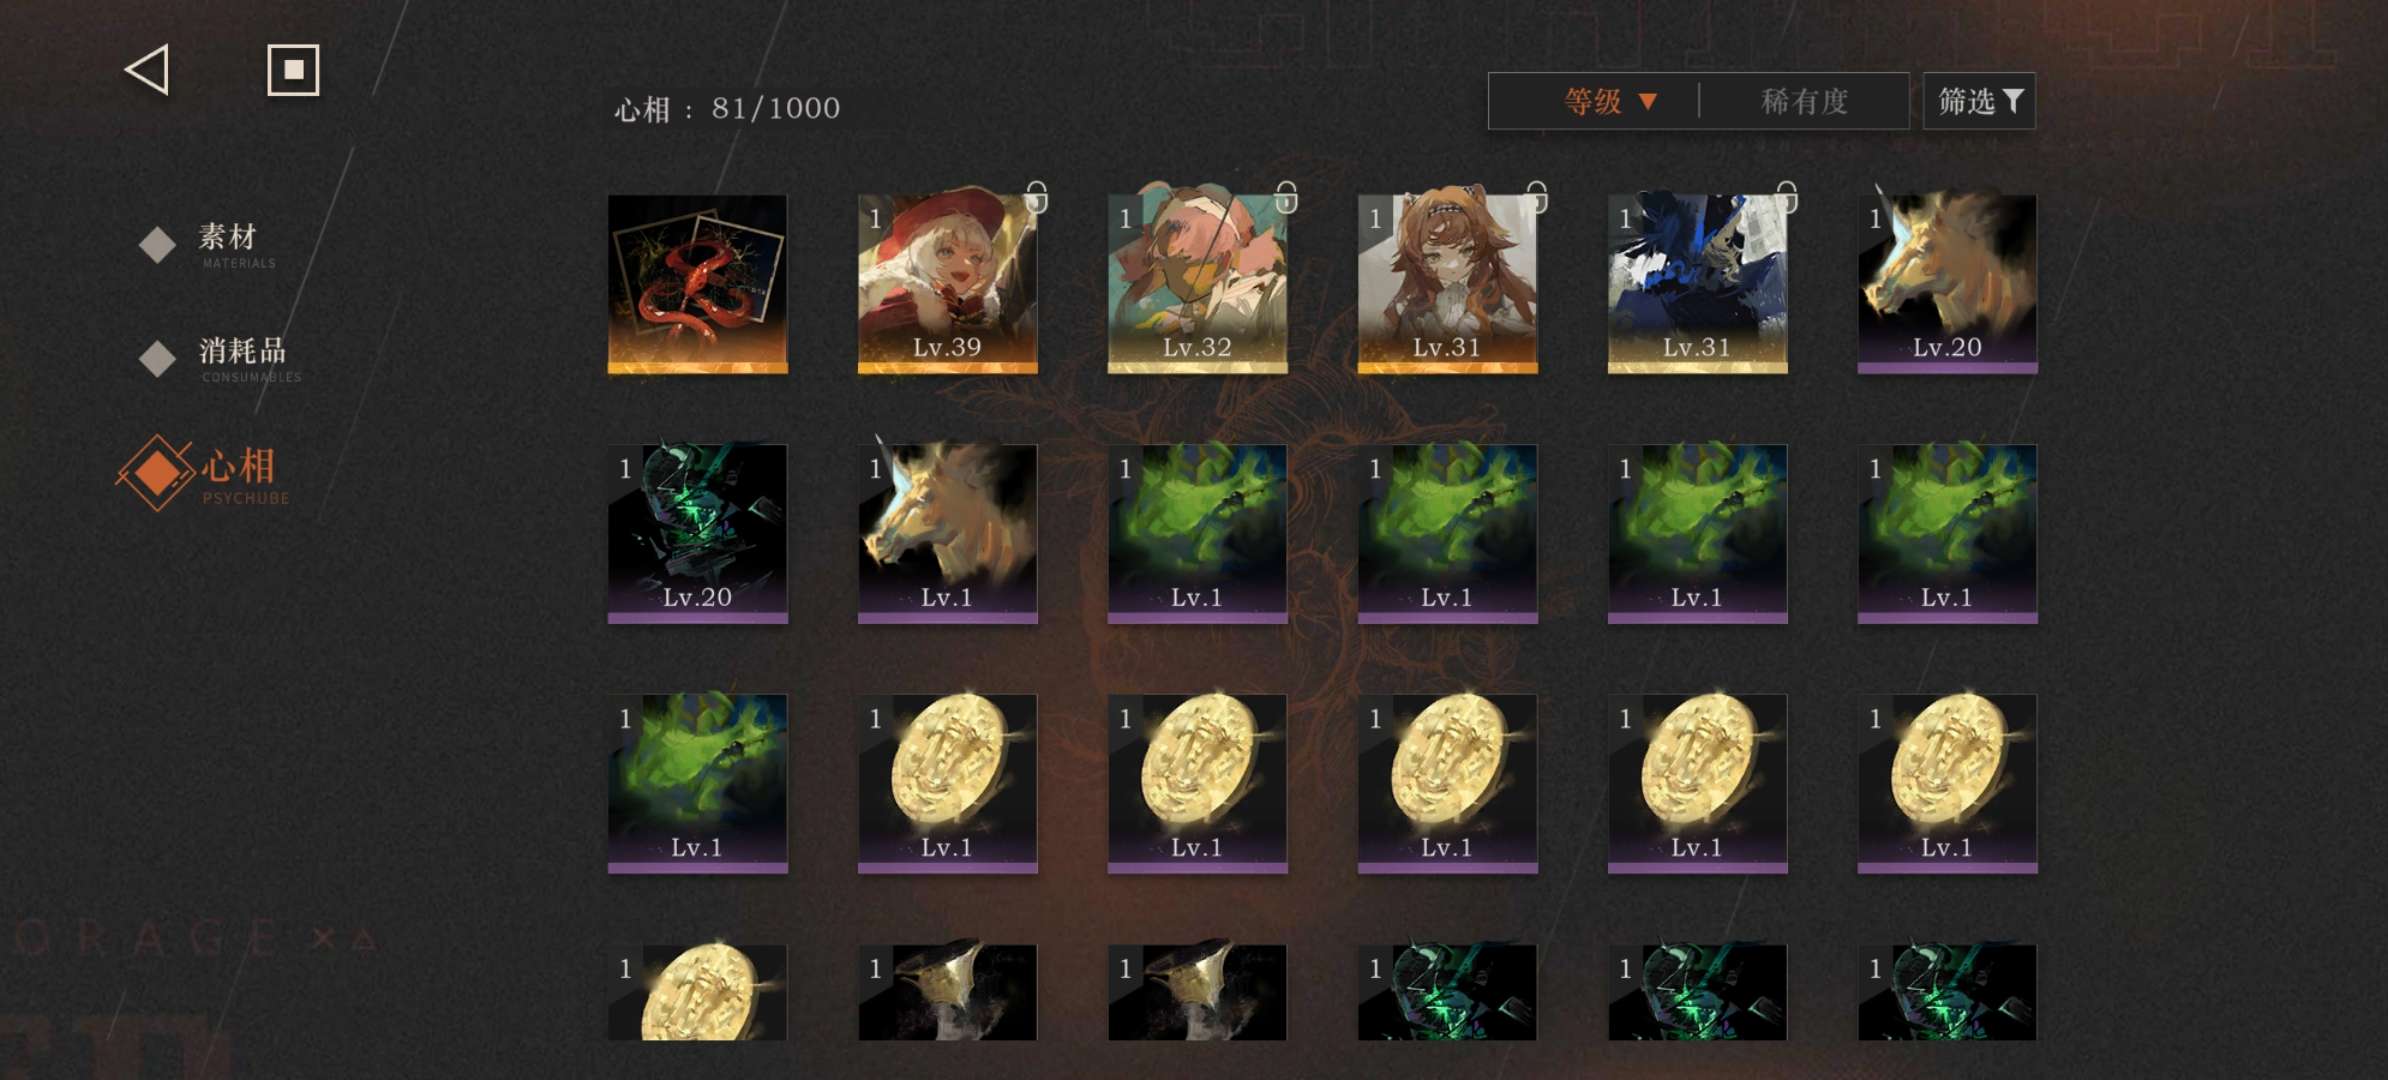The width and height of the screenshot is (2388, 1080).
Task: Select the Lv.20 green crystal psychube
Action: coord(697,534)
